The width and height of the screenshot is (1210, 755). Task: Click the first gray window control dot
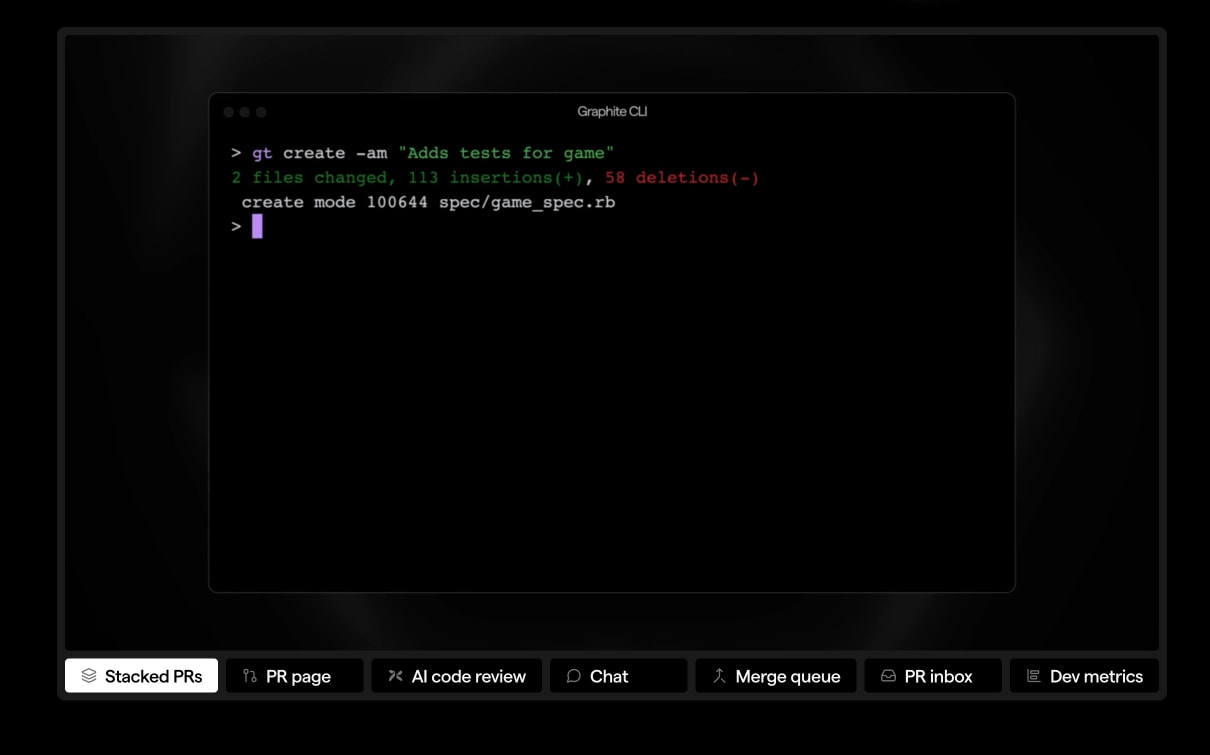click(229, 113)
